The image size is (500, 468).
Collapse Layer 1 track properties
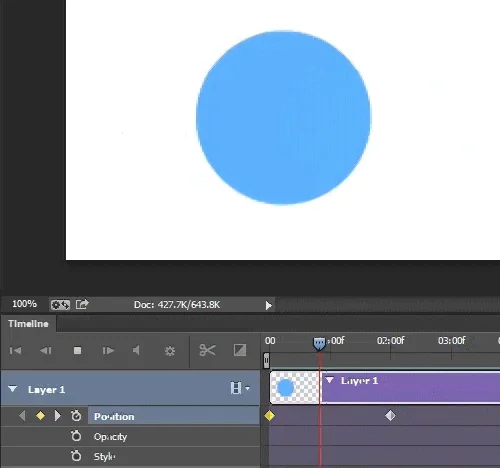tap(13, 389)
